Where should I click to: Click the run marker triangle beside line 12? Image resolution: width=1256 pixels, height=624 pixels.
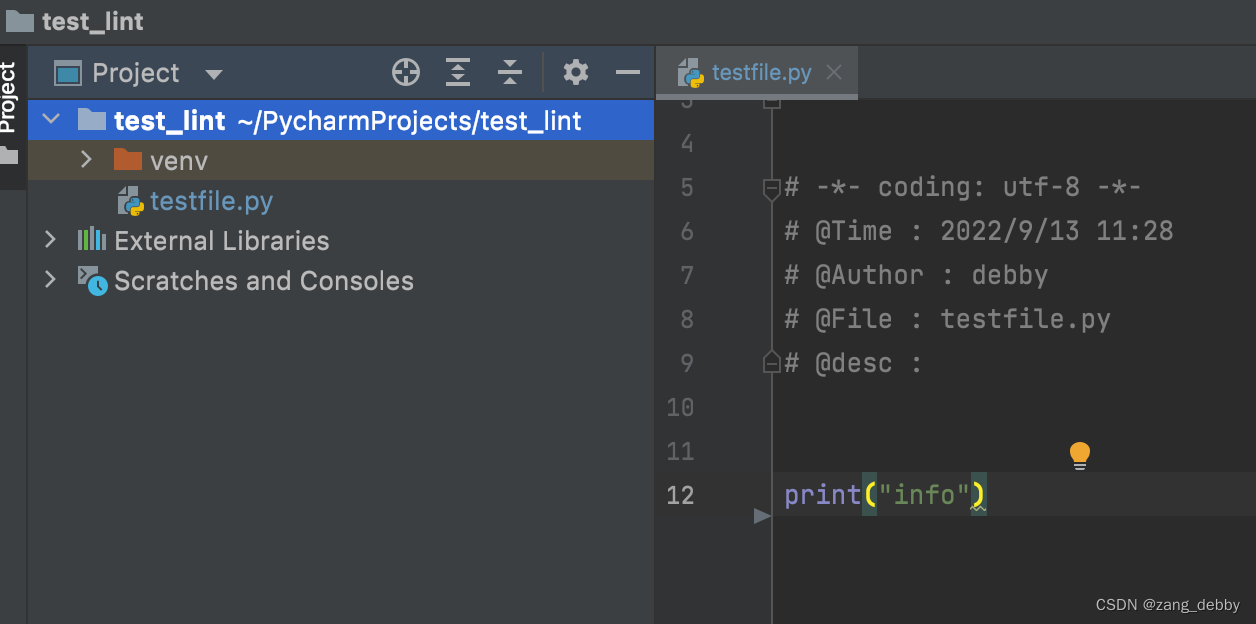coord(762,517)
